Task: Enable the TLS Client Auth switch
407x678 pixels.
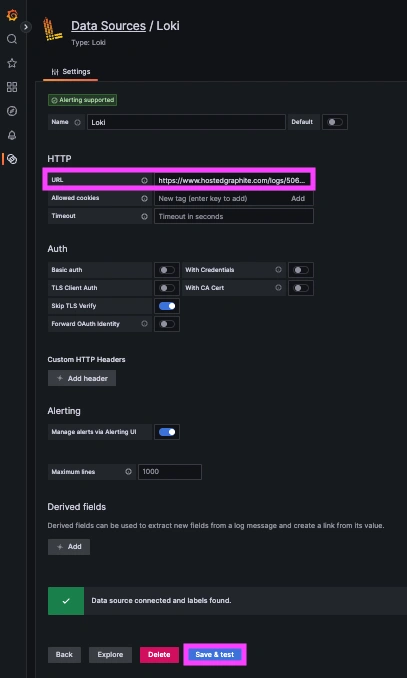Action: [167, 288]
